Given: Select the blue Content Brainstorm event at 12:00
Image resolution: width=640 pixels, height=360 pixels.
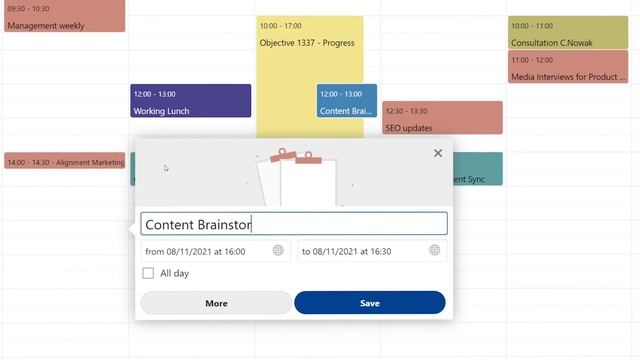Looking at the screenshot, I should tap(347, 101).
